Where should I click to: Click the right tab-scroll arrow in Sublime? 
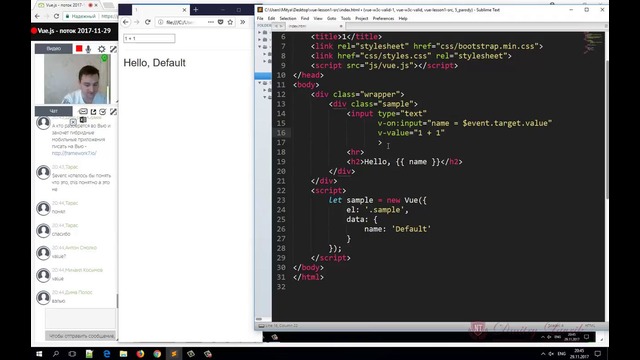click(281, 26)
